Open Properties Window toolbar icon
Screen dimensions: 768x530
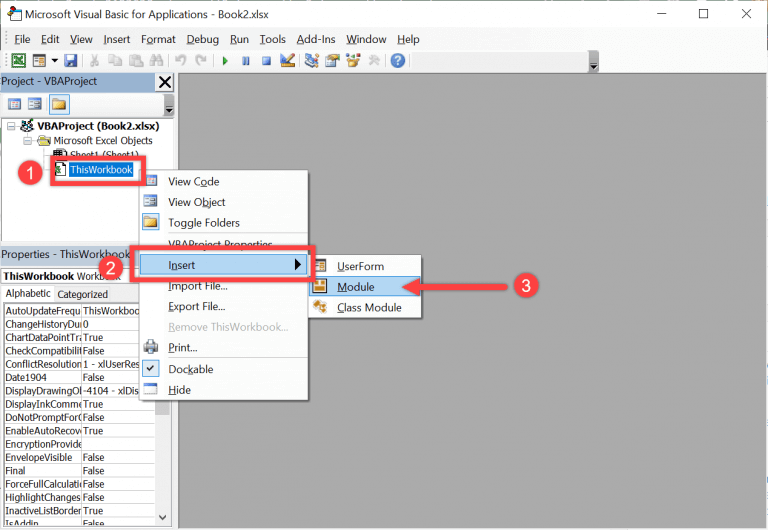[332, 61]
